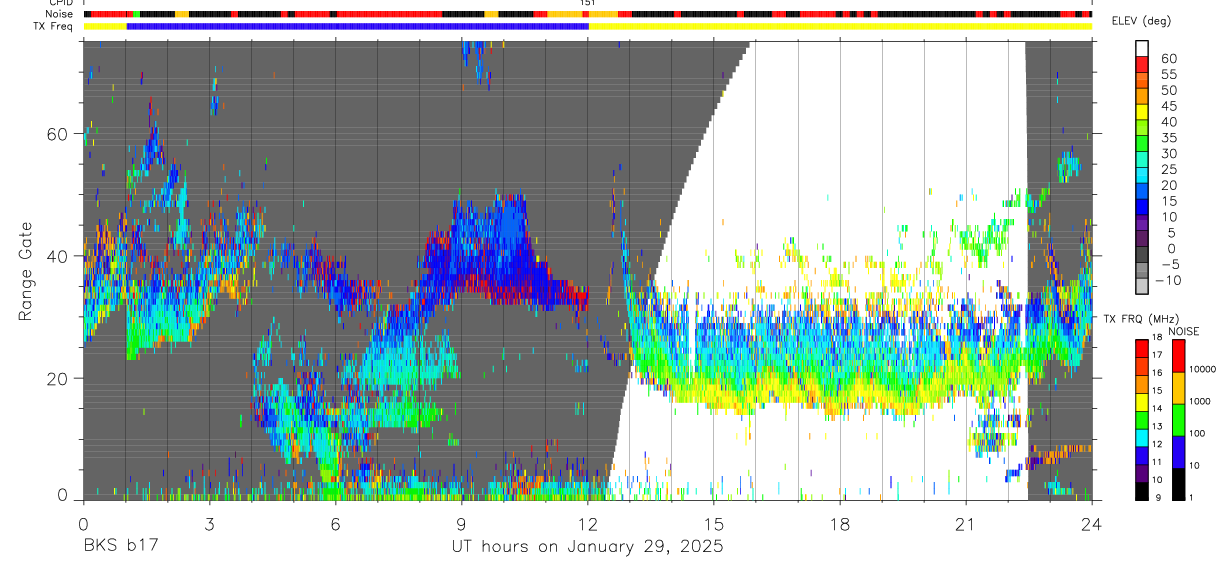Click the y-axis range gate label '40'
1228x567 pixels.
[x=57, y=256]
